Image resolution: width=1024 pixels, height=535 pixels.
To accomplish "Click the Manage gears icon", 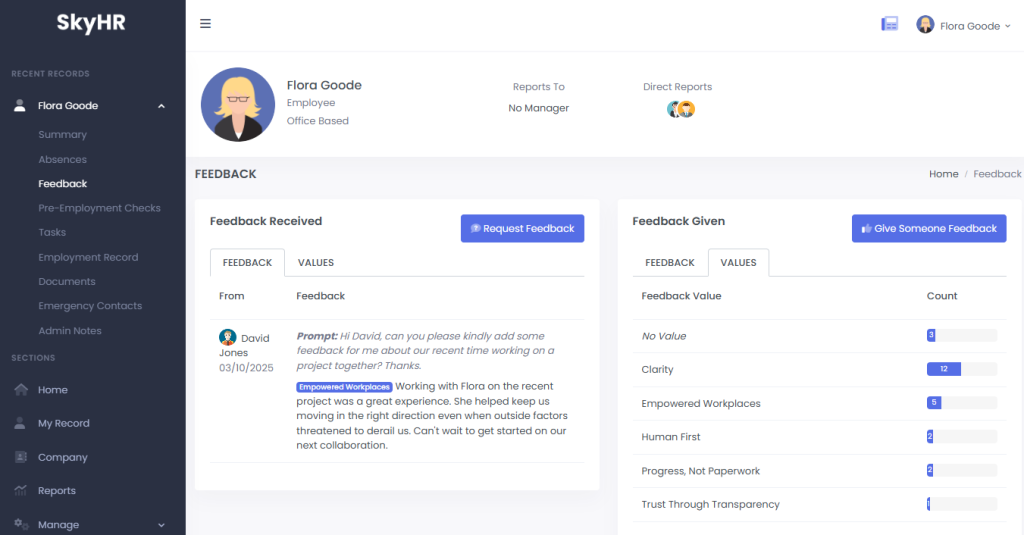I will tap(21, 524).
